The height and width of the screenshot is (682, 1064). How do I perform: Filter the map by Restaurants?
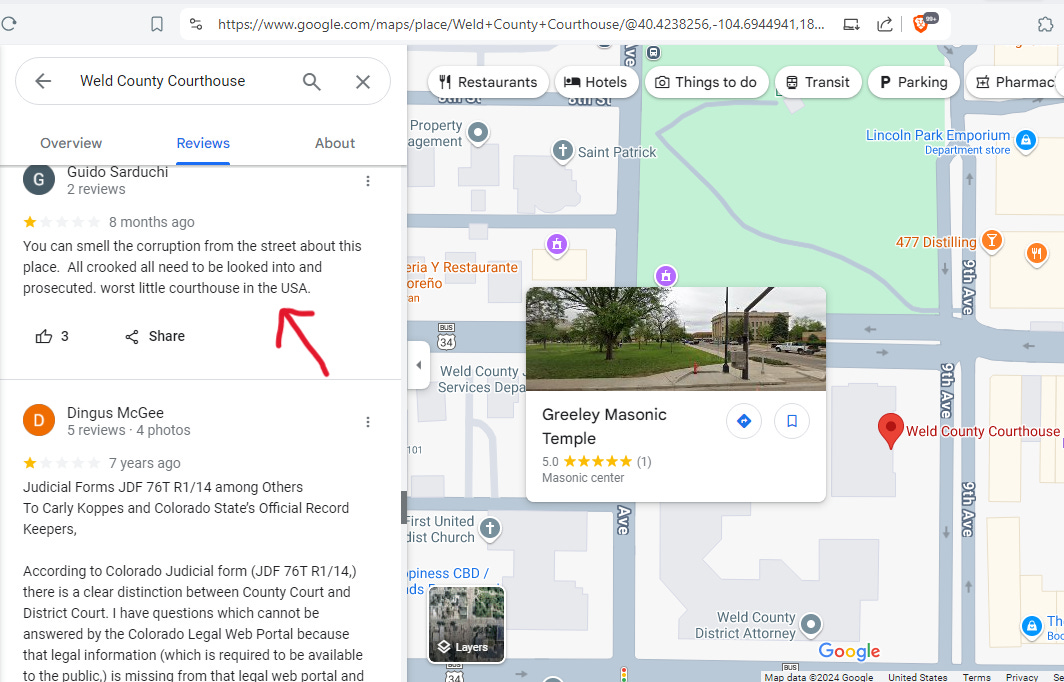pyautogui.click(x=488, y=82)
